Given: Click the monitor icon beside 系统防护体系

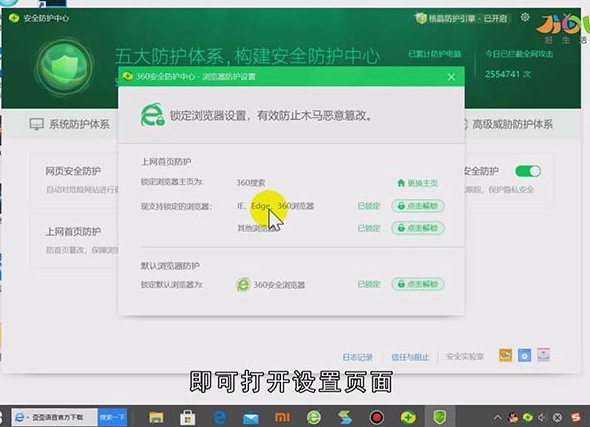Looking at the screenshot, I should click(x=36, y=124).
